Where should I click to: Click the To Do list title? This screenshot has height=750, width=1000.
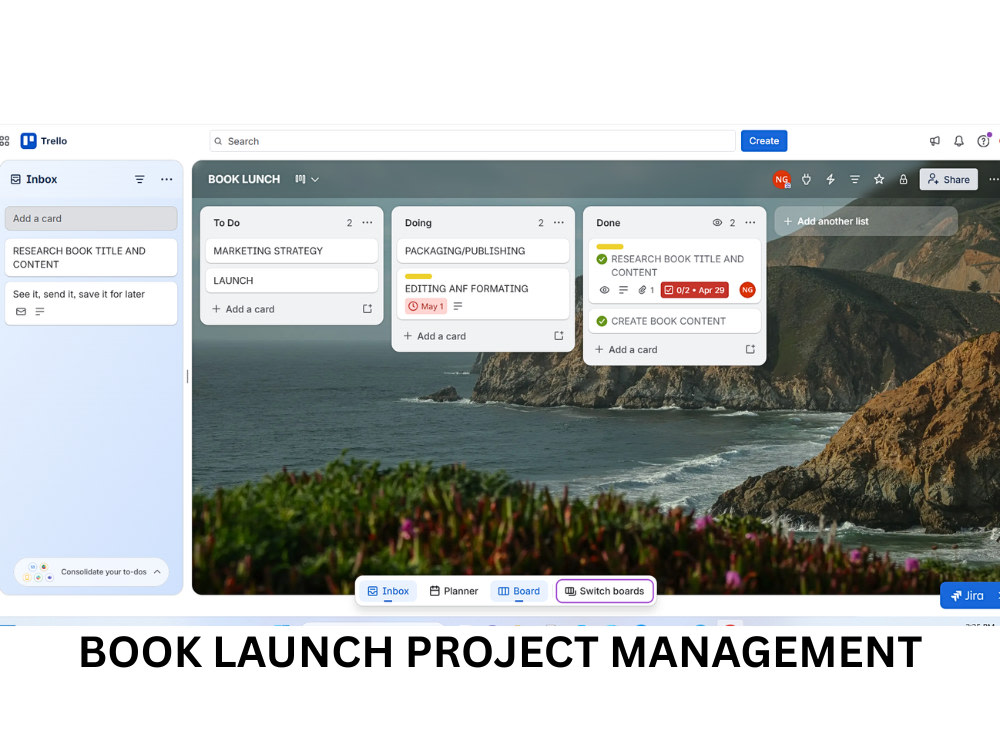click(226, 223)
